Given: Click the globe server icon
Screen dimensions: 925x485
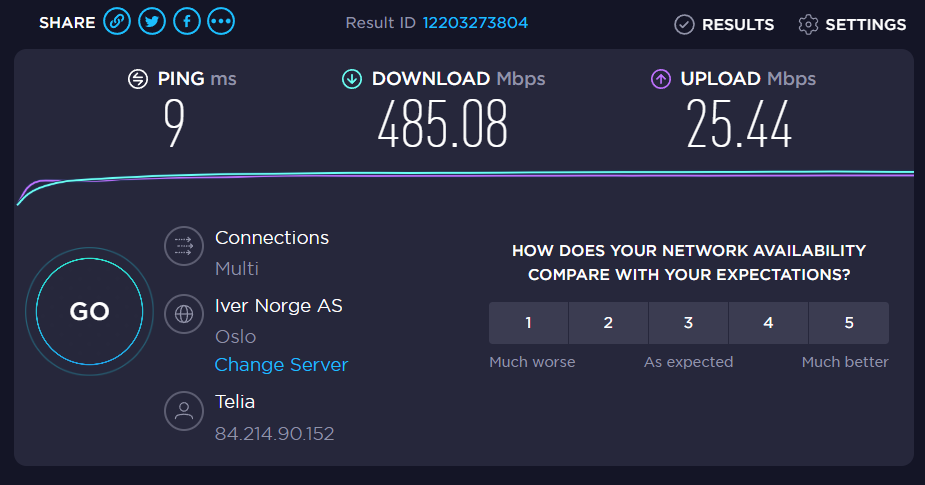Looking at the screenshot, I should (183, 313).
